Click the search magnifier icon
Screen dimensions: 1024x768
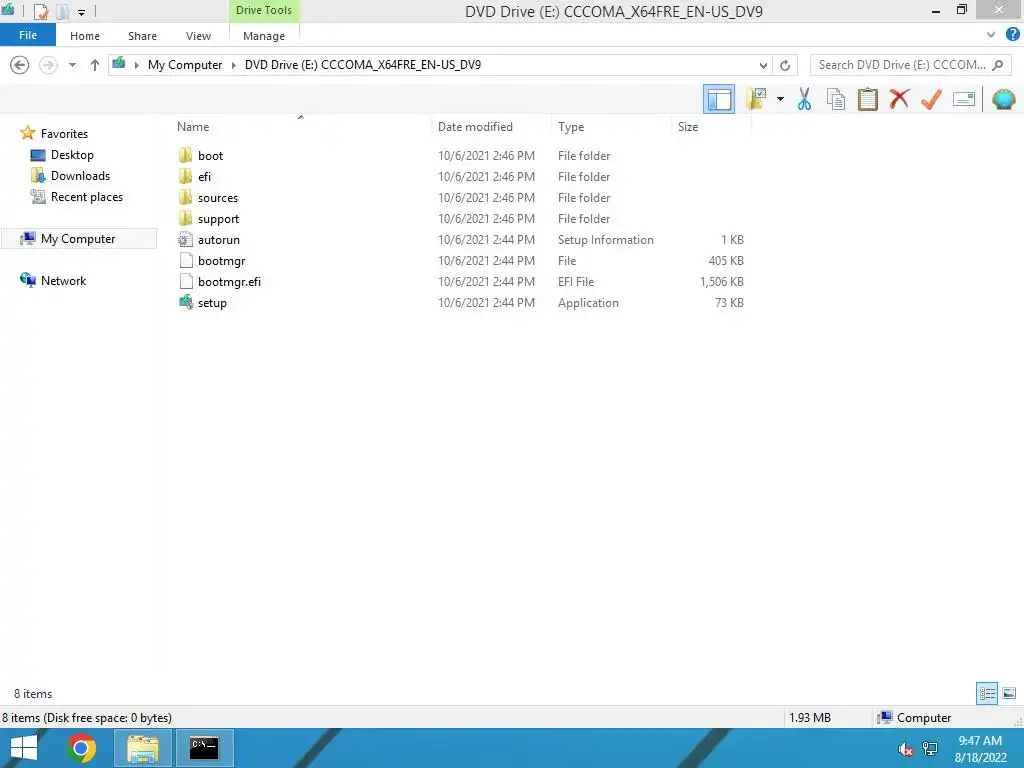(x=998, y=65)
